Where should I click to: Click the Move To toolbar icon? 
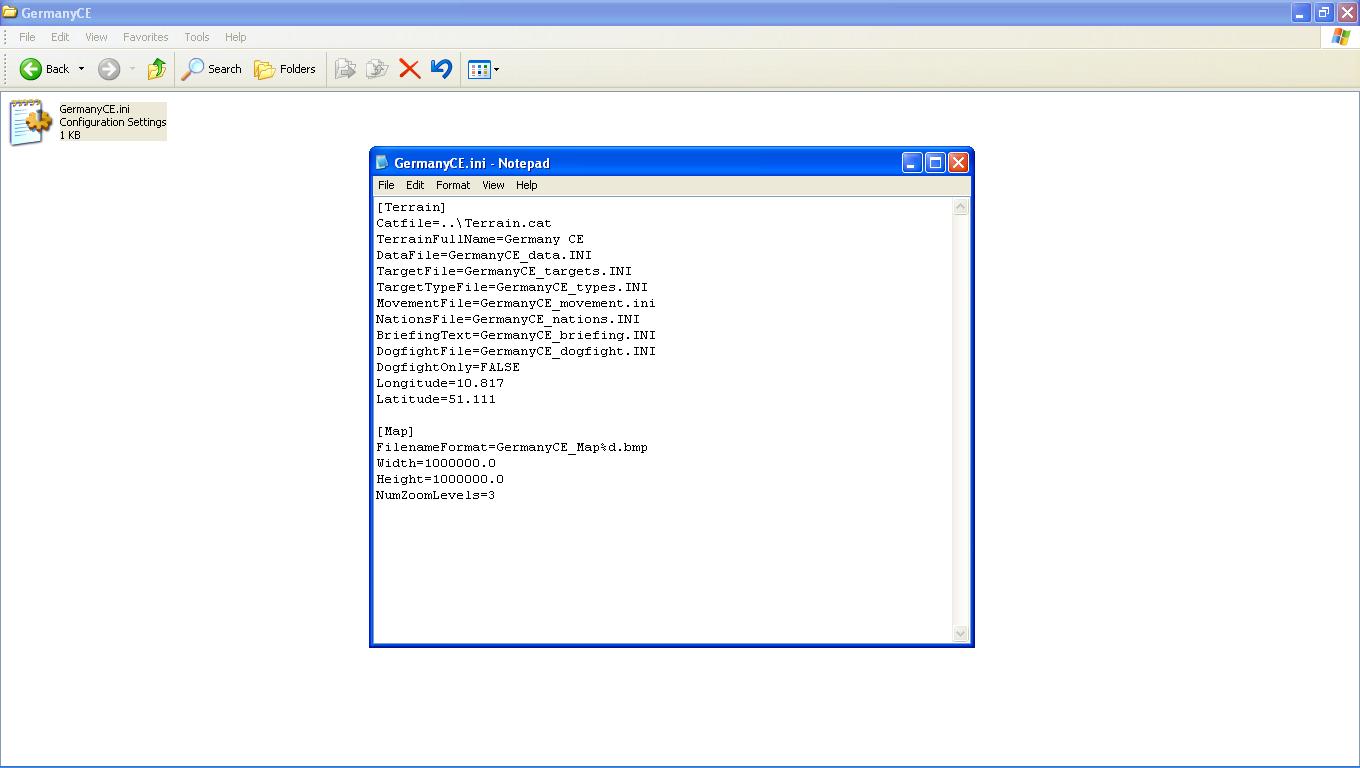(345, 69)
